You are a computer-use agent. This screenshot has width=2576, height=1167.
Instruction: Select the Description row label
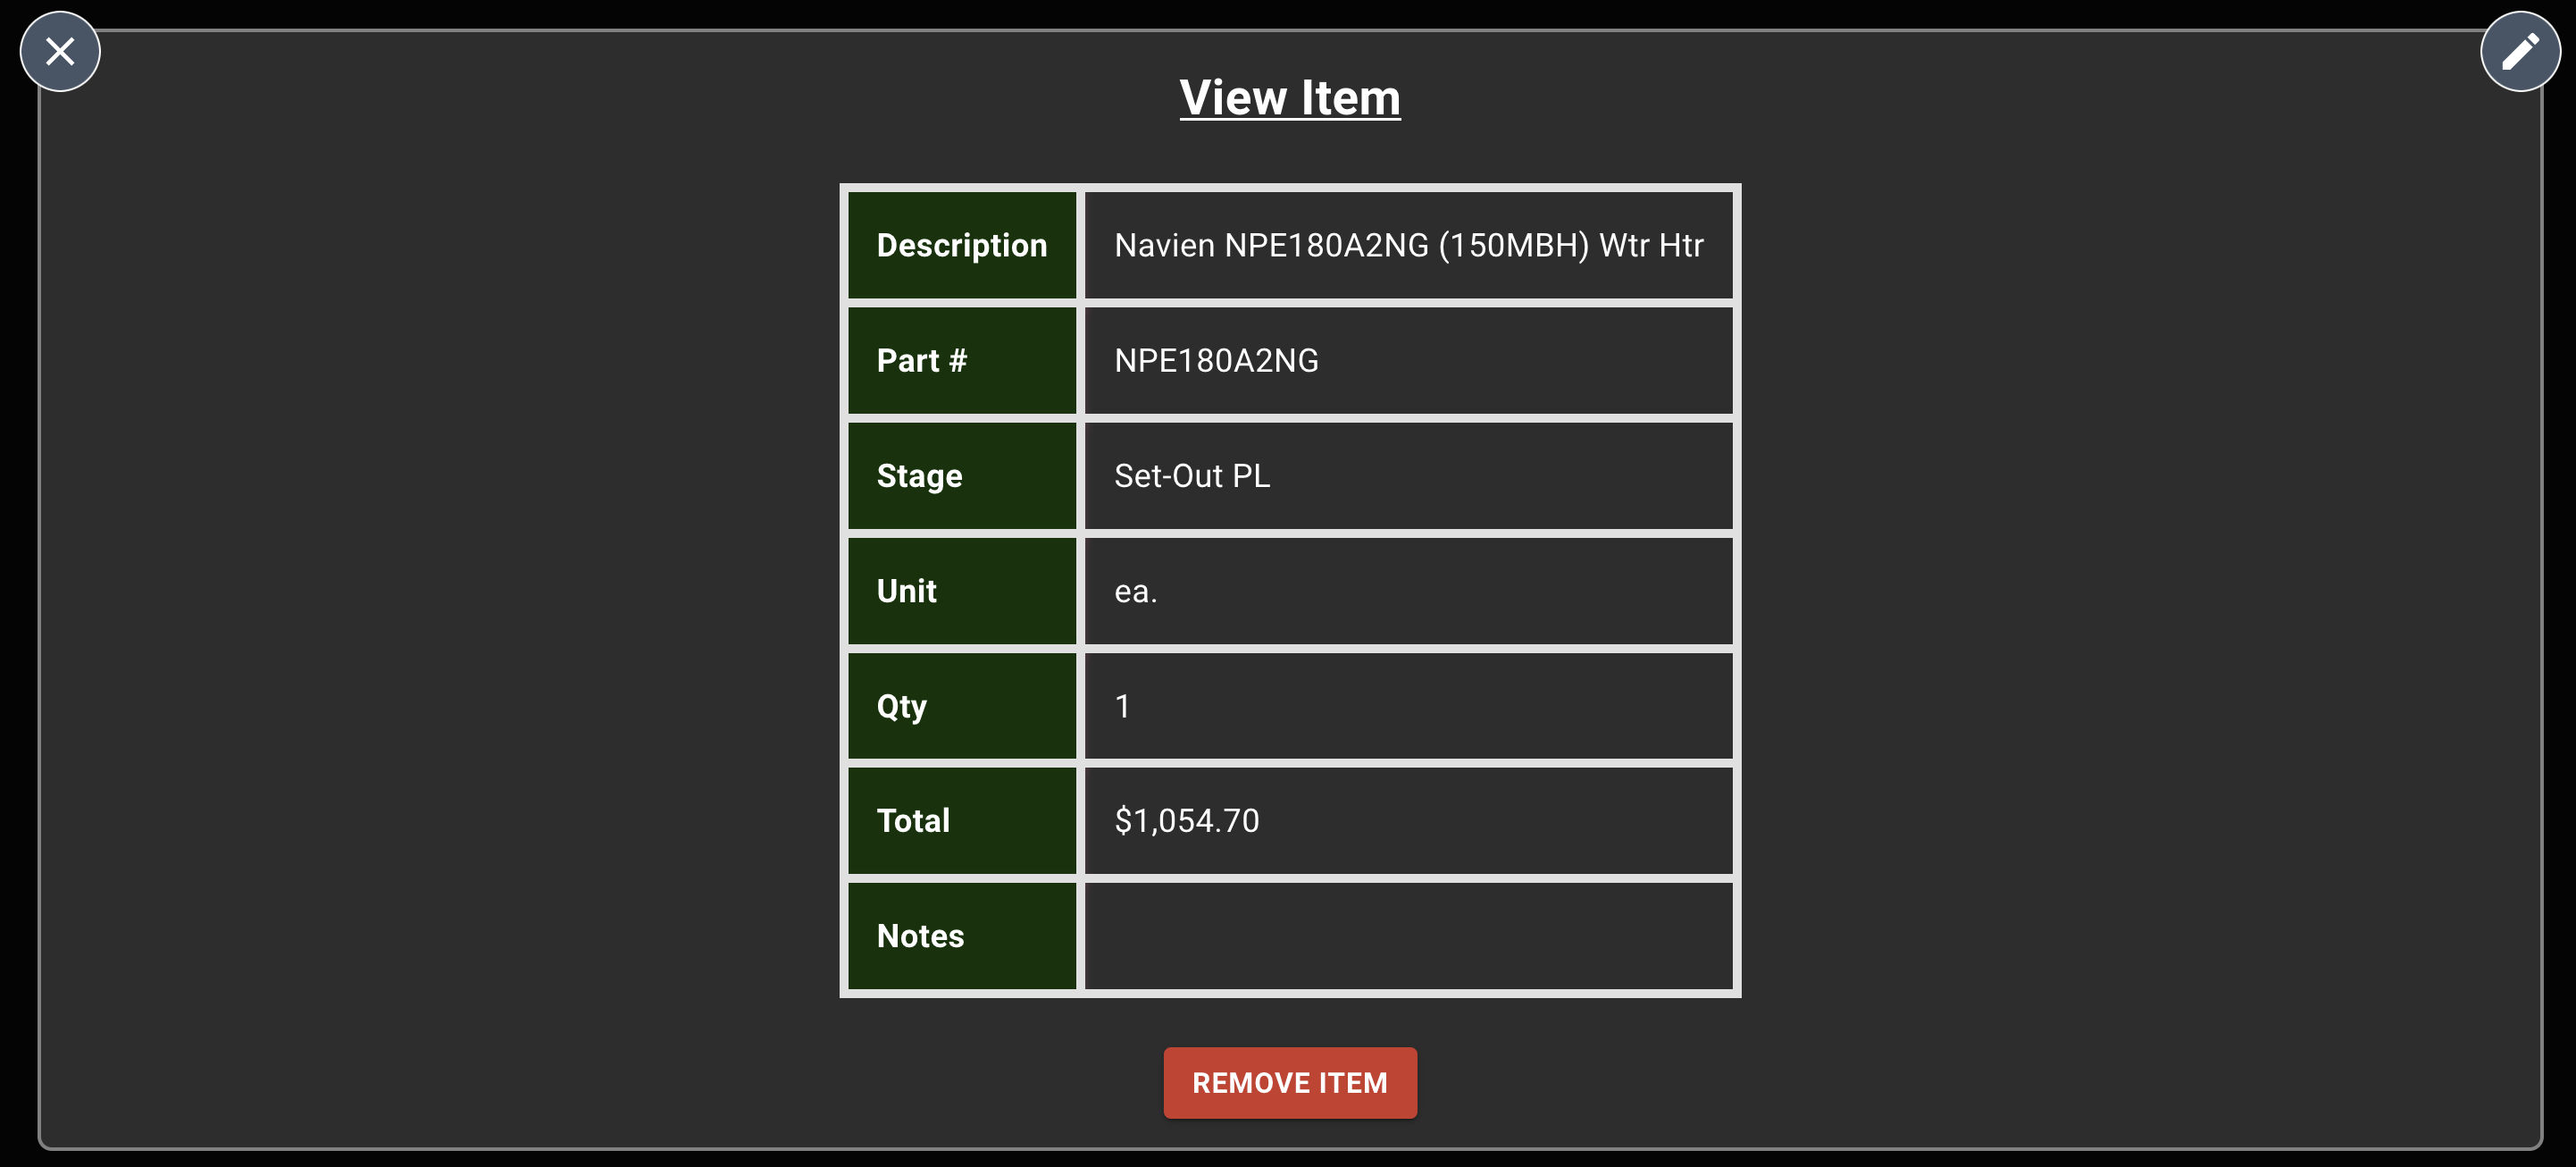coord(961,245)
